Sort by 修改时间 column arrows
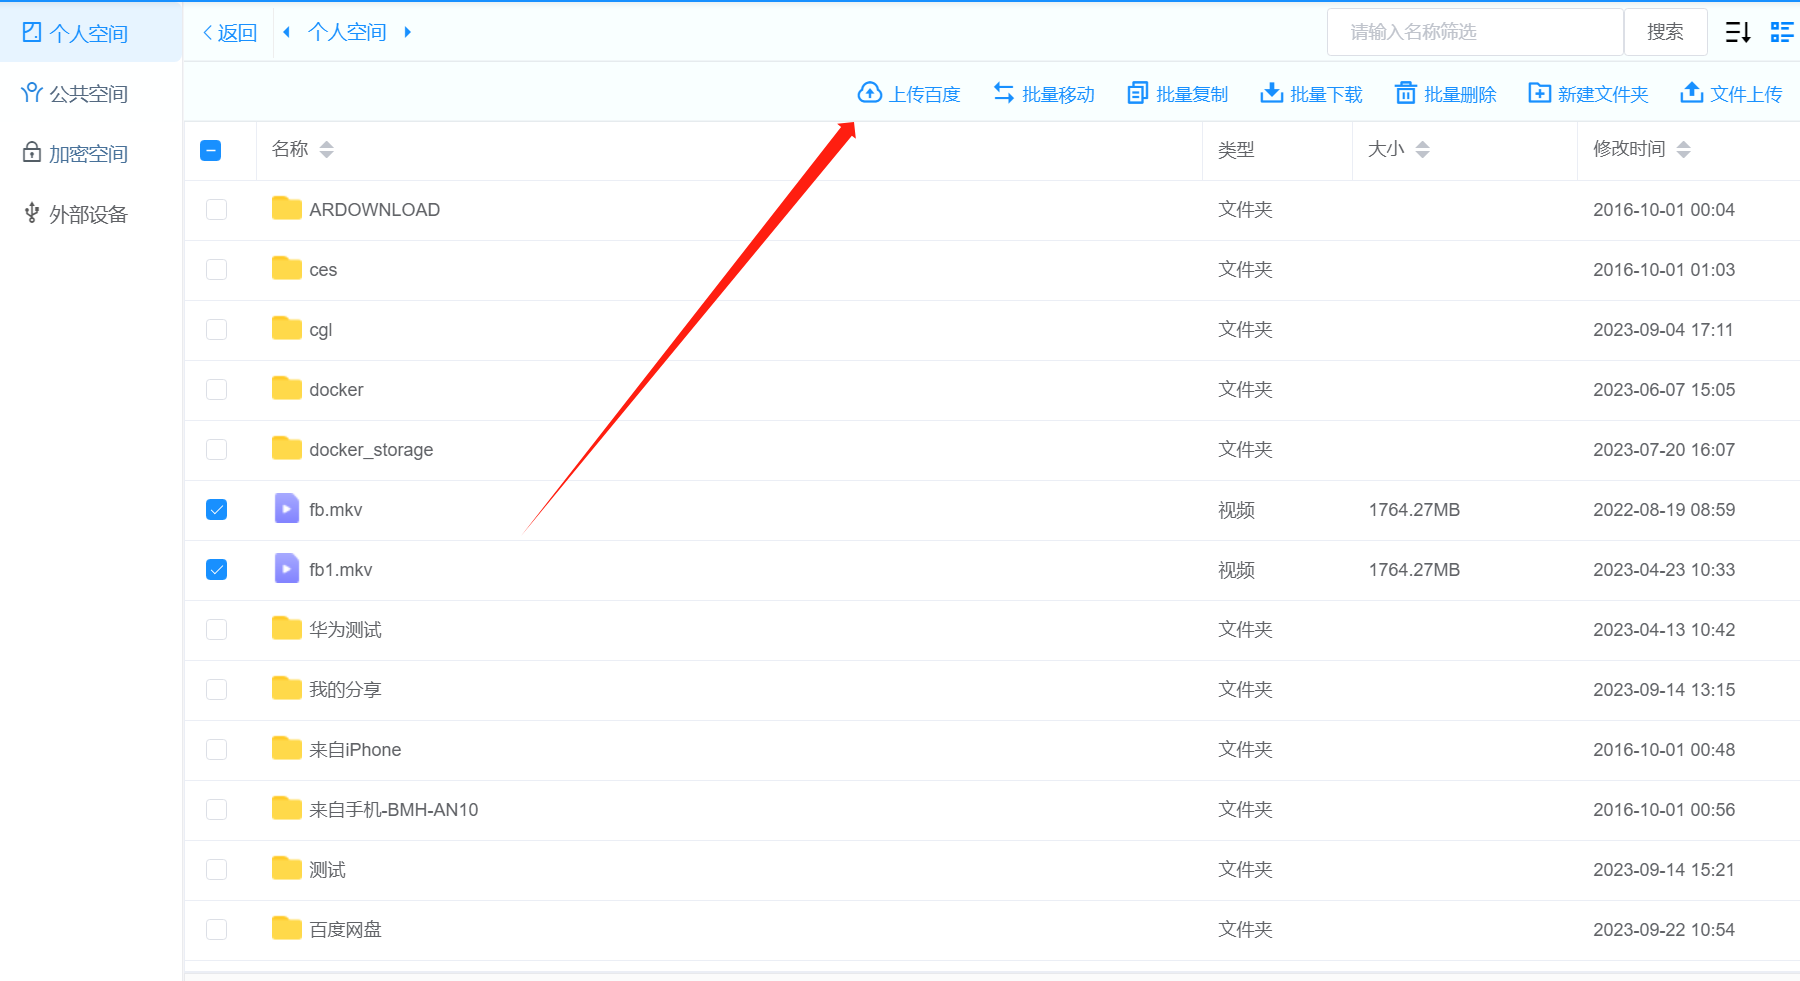The height and width of the screenshot is (981, 1800). click(1684, 150)
